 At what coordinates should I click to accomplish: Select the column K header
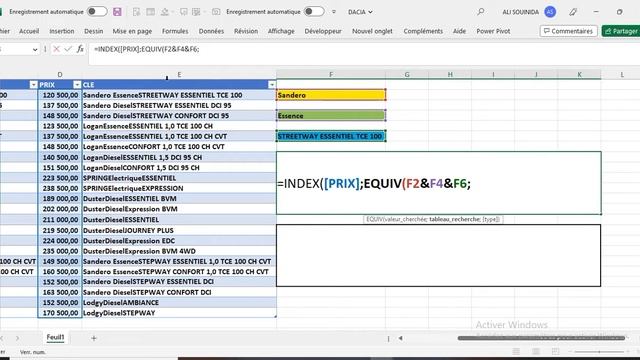[579, 74]
